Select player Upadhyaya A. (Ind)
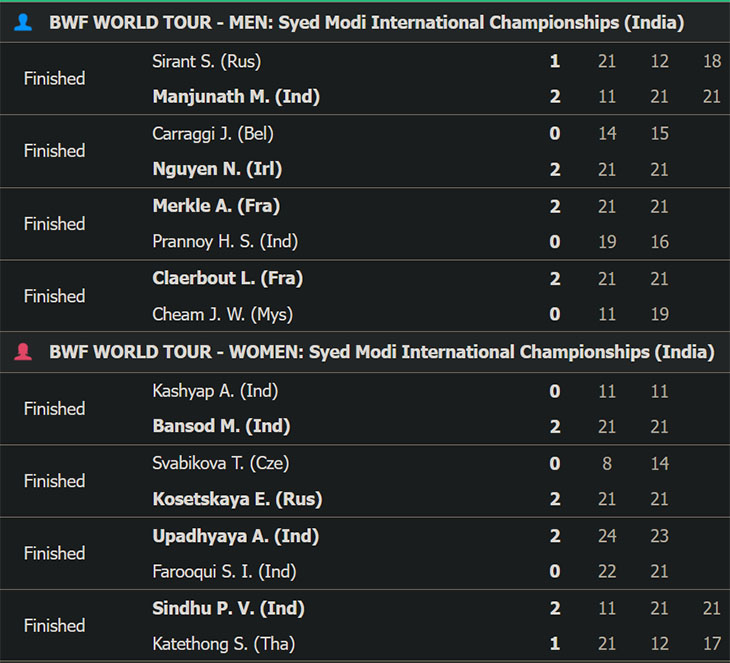The image size is (730, 663). pyautogui.click(x=236, y=536)
